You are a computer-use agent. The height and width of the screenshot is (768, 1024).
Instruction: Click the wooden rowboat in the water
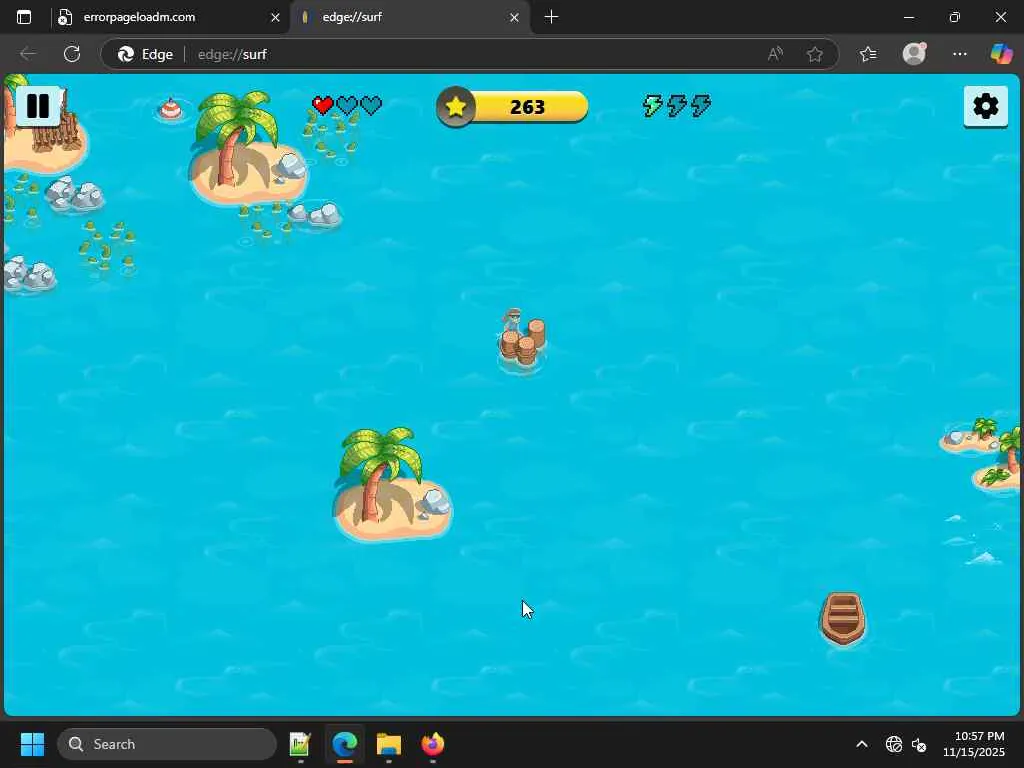(842, 618)
